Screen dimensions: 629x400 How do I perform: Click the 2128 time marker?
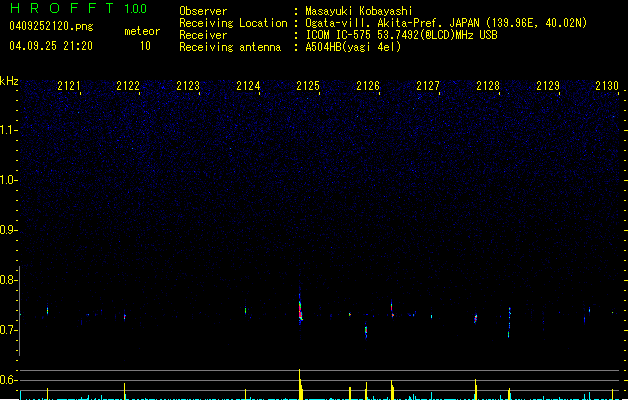tap(488, 86)
